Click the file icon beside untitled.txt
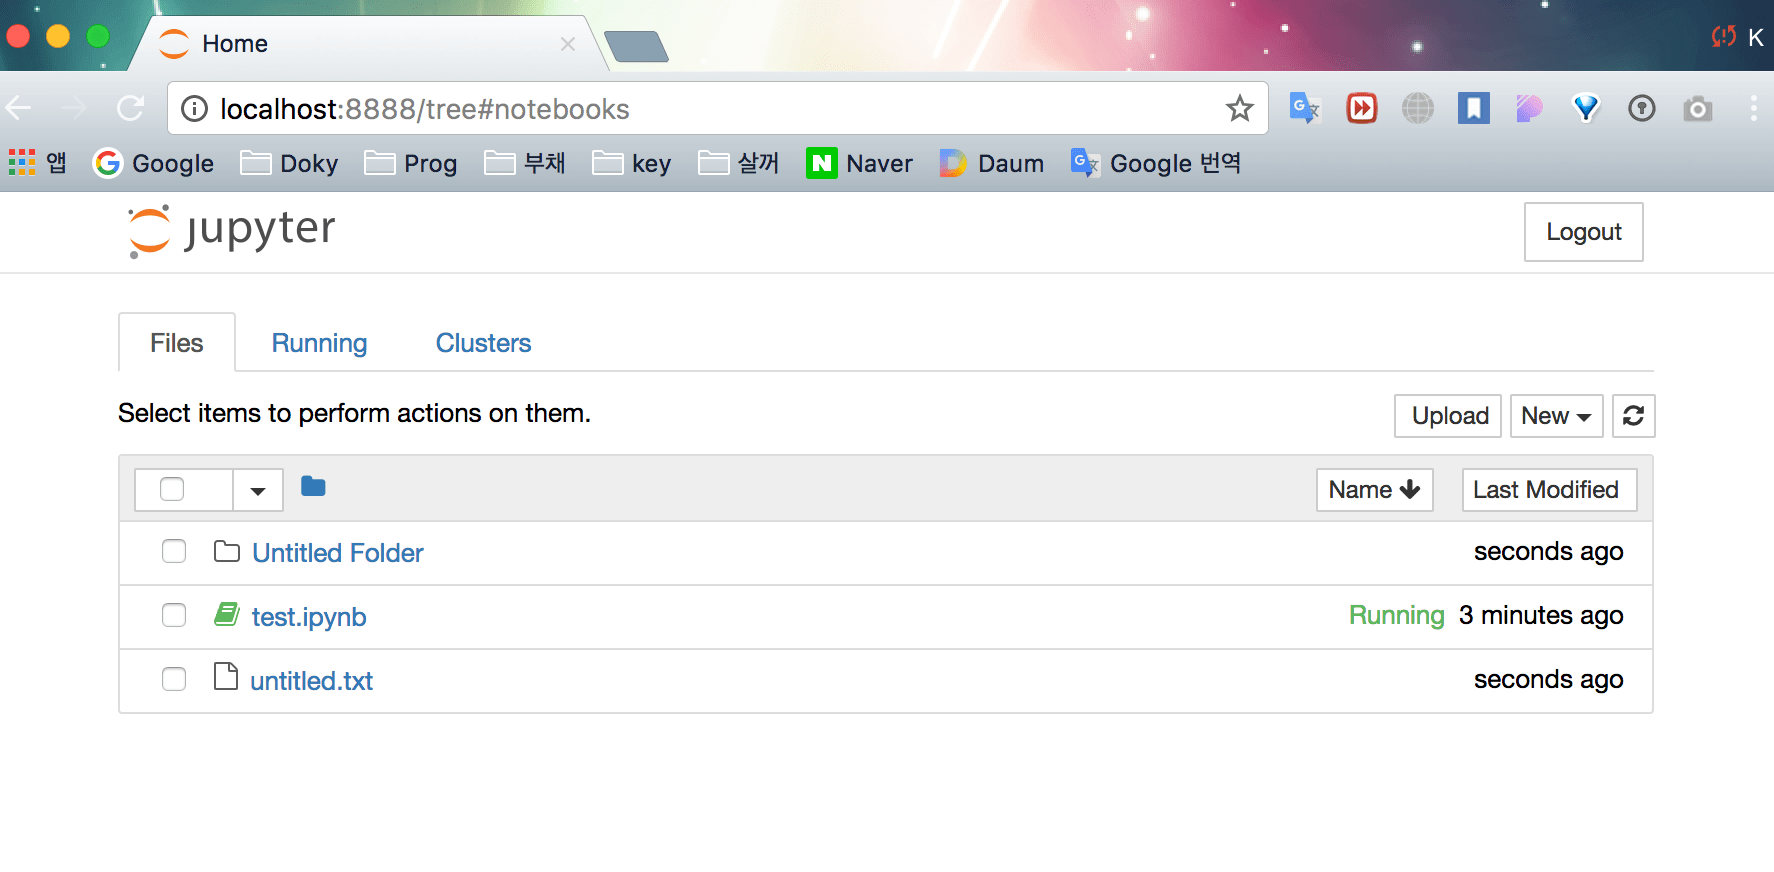Image resolution: width=1774 pixels, height=872 pixels. point(226,677)
